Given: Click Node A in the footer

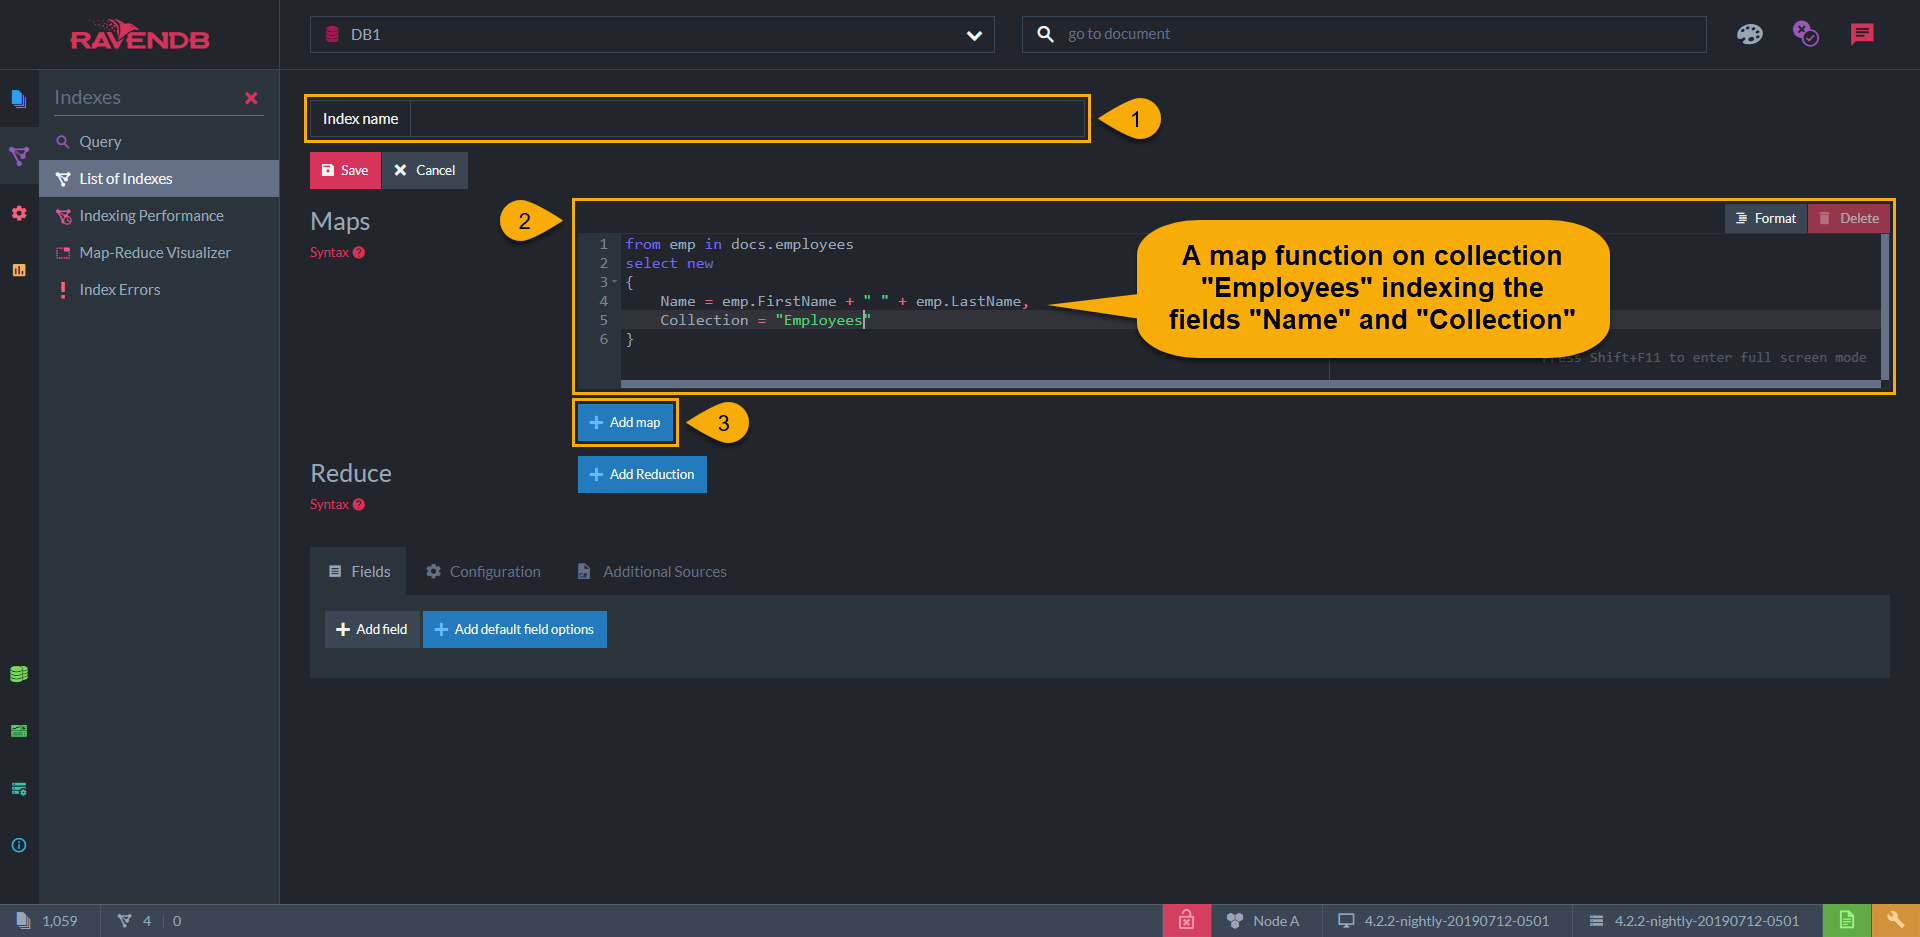Looking at the screenshot, I should click(x=1264, y=920).
